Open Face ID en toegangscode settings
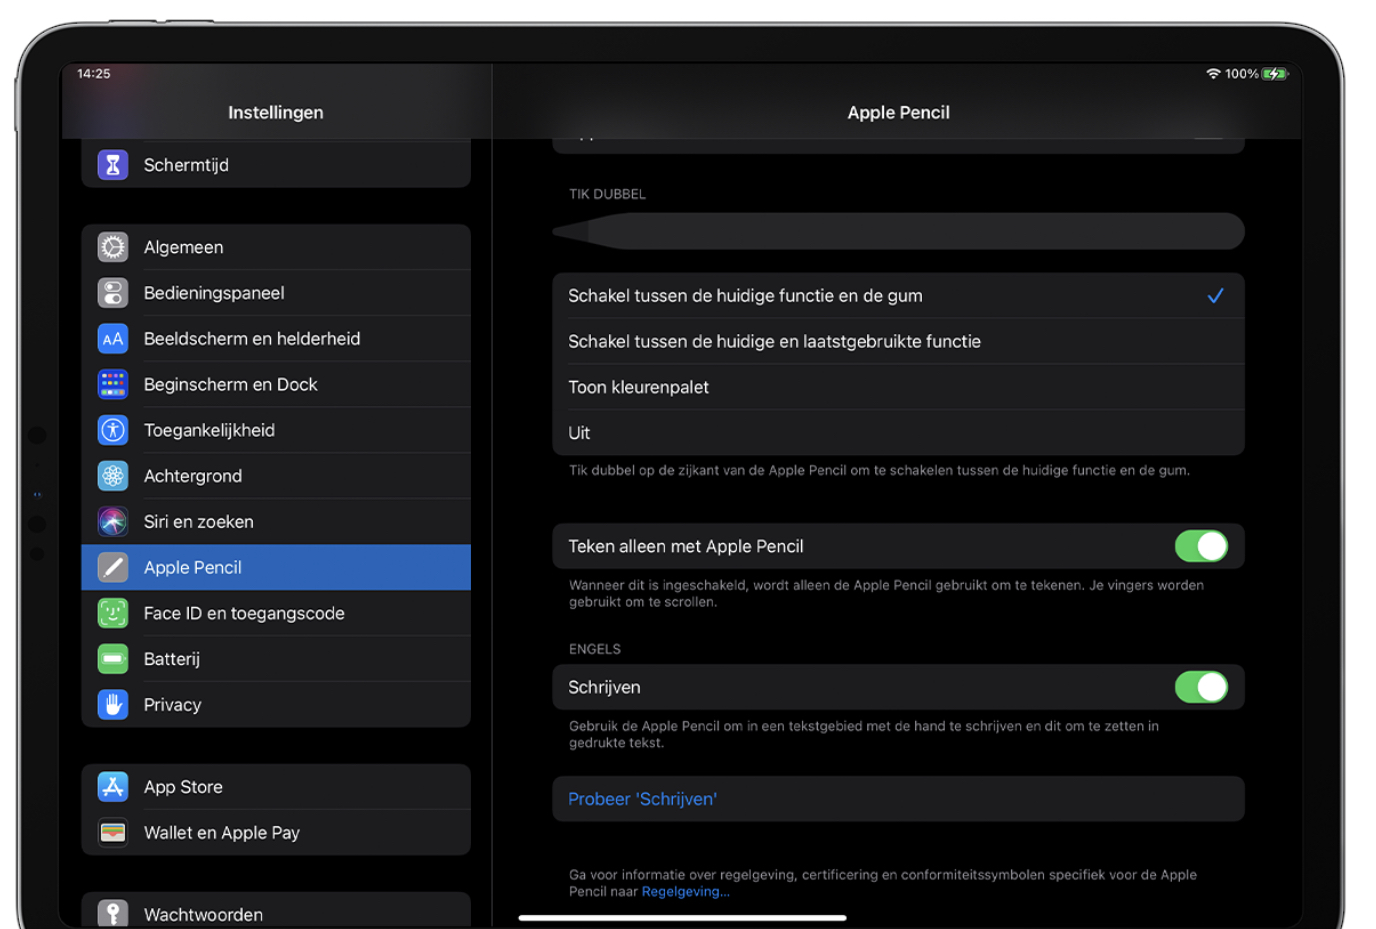Screen dimensions: 1376x929 (276, 613)
